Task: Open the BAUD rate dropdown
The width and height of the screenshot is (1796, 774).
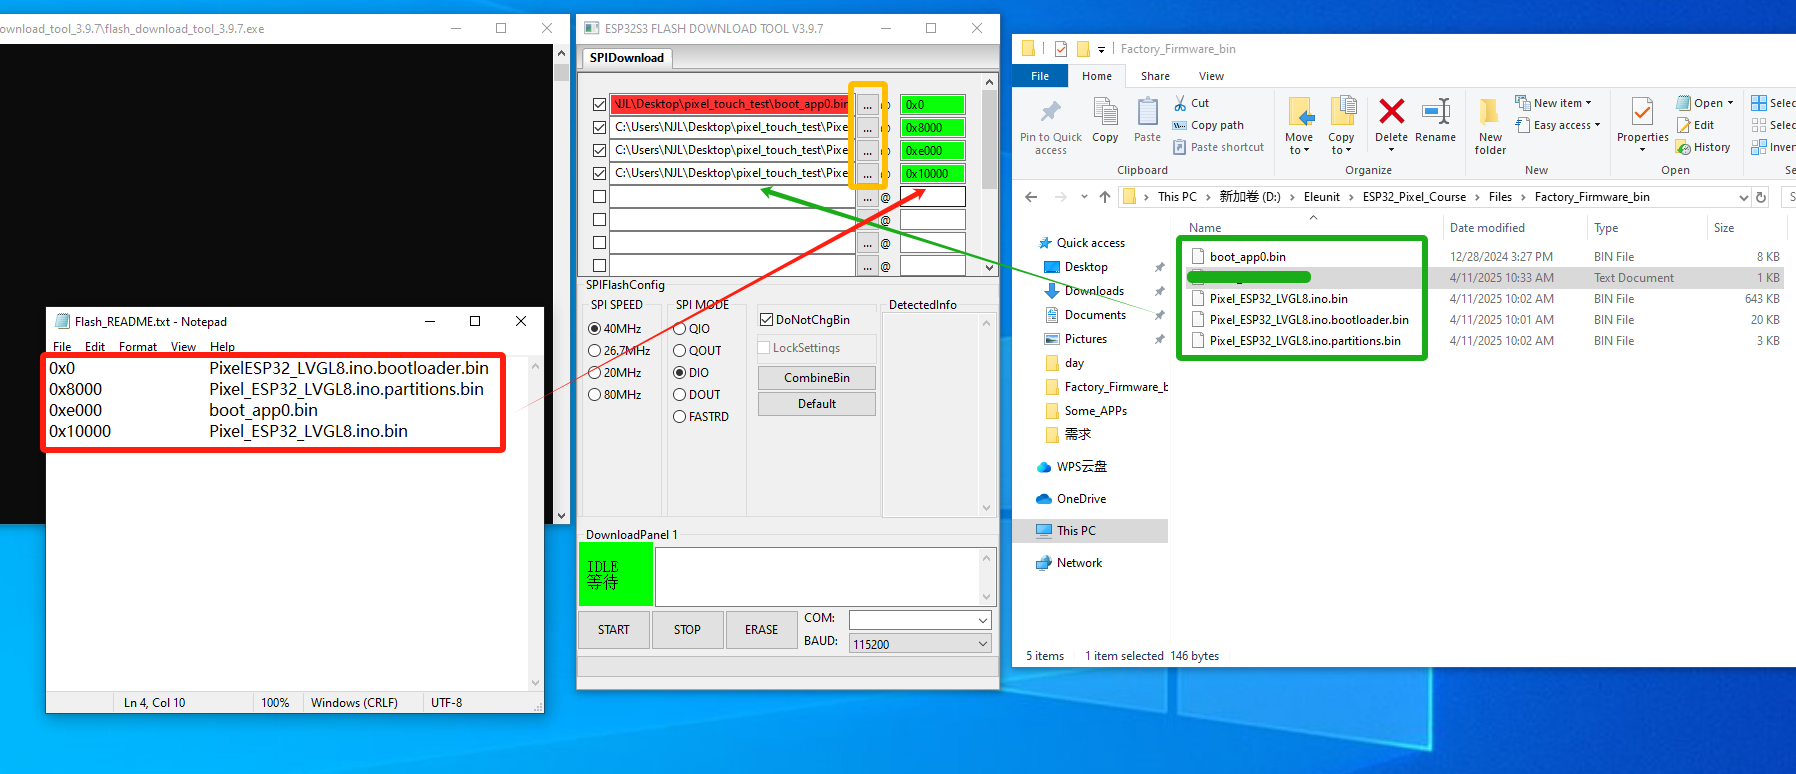Action: (982, 644)
